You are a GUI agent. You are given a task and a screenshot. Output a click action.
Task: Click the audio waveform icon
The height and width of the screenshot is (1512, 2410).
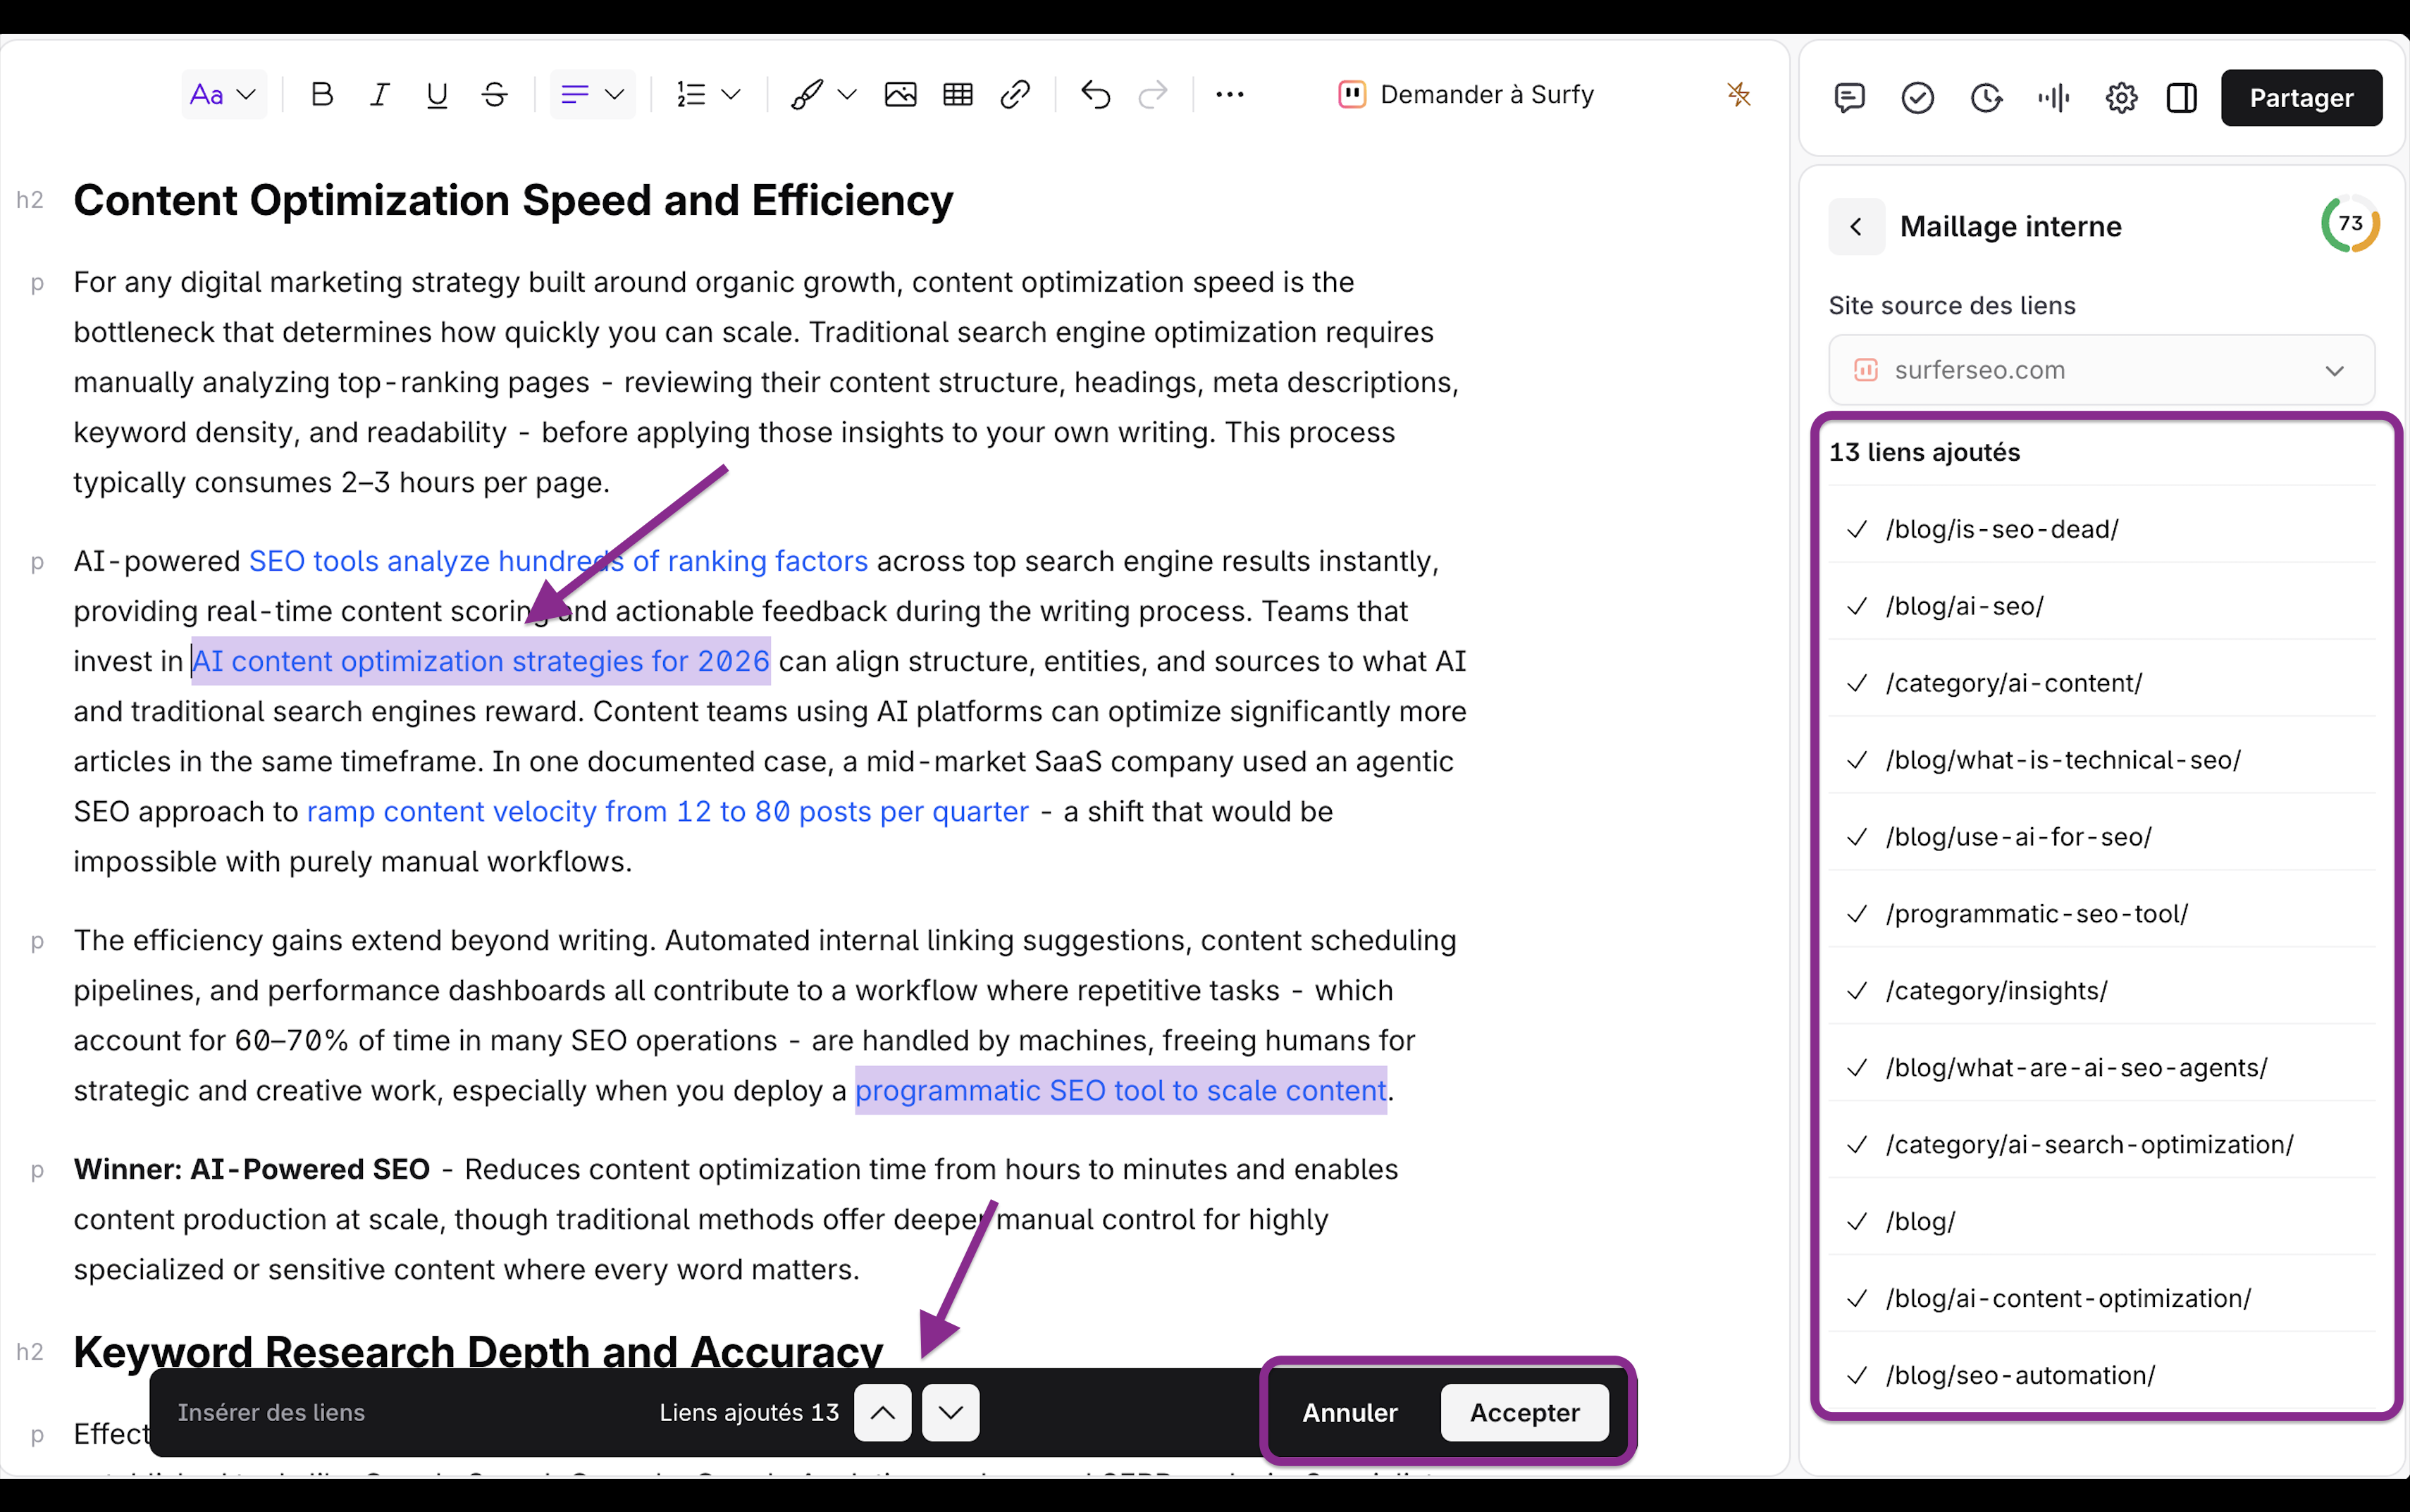(x=2054, y=98)
